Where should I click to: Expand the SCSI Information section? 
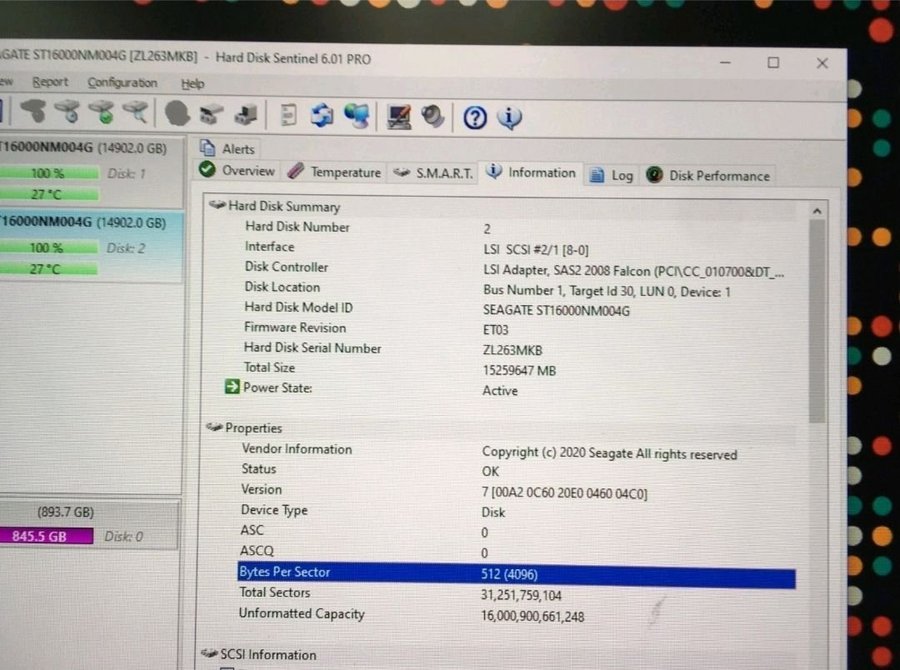[210, 654]
